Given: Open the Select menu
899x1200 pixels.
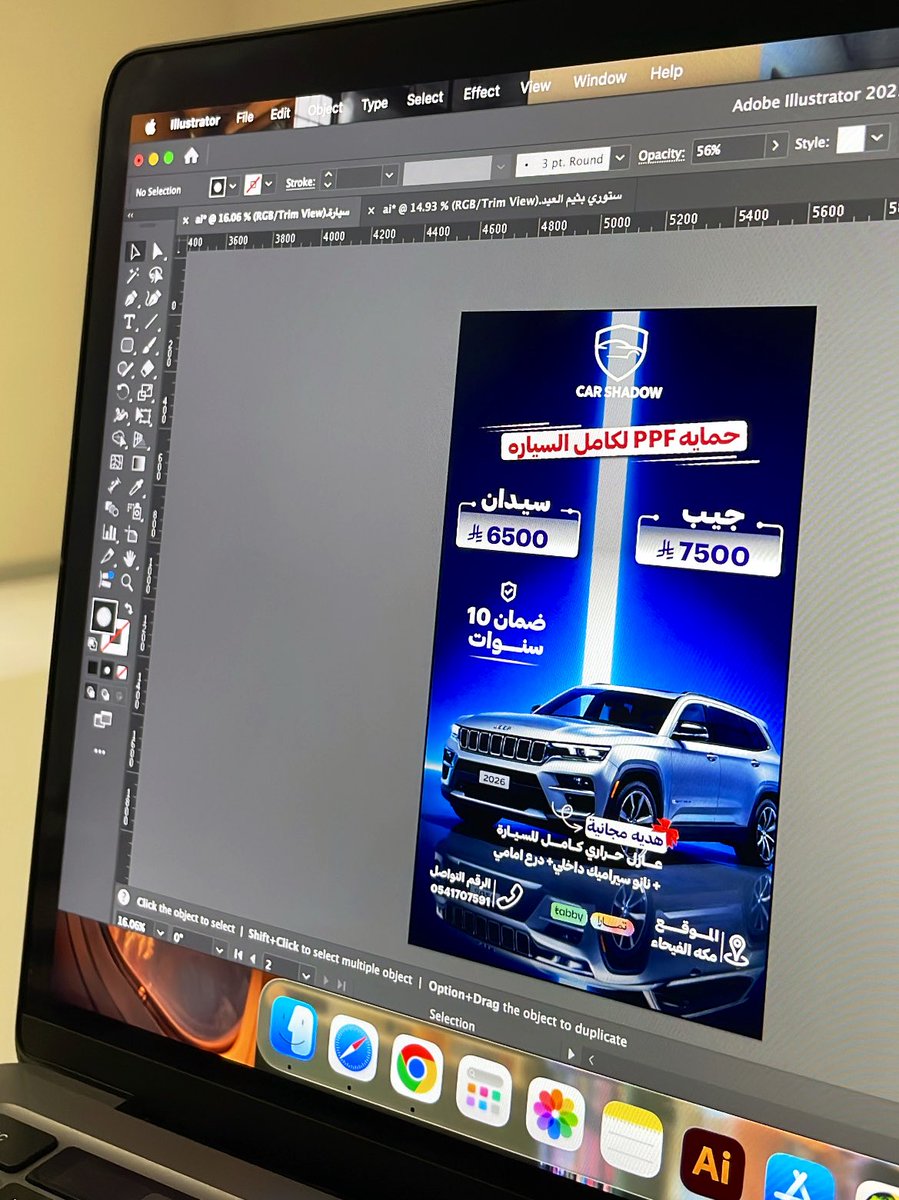Looking at the screenshot, I should click(425, 98).
